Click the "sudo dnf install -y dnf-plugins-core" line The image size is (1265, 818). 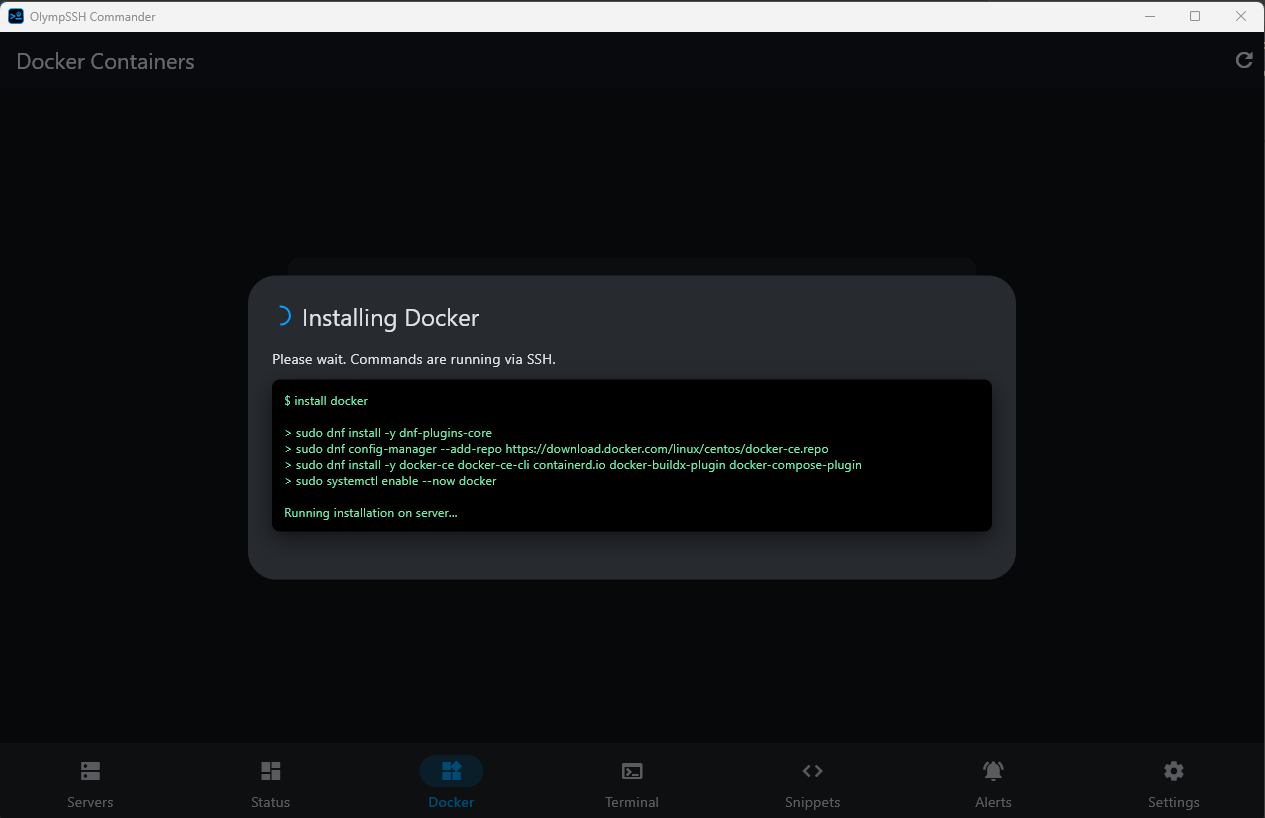click(388, 433)
